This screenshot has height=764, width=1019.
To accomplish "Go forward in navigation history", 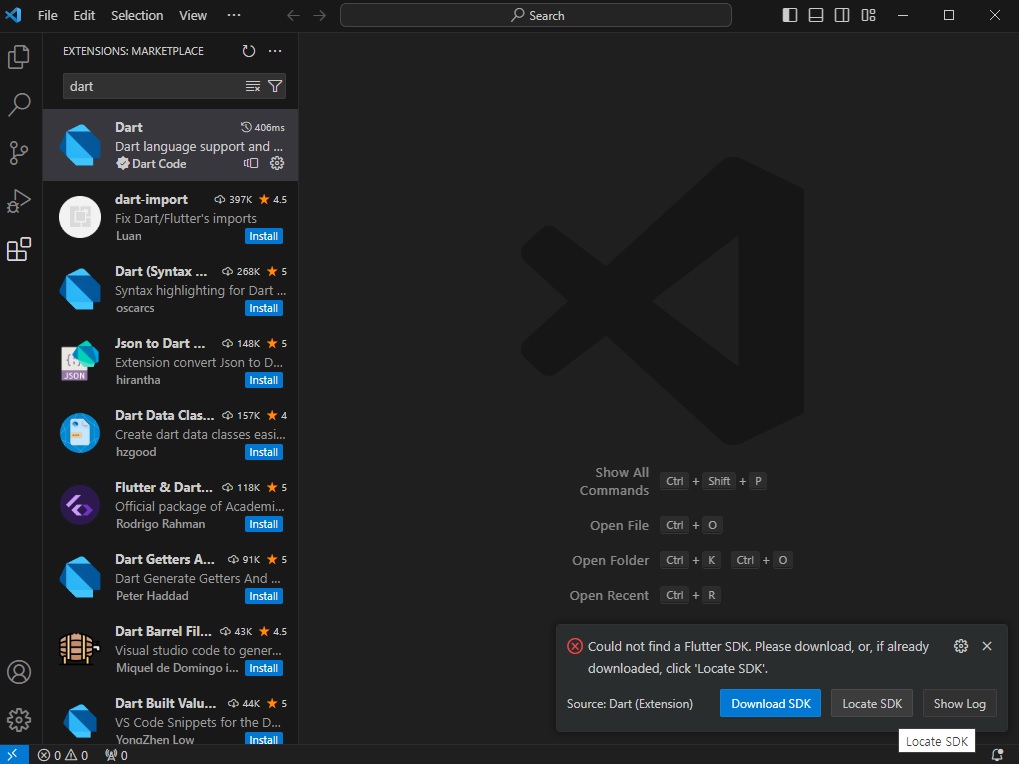I will (x=320, y=16).
